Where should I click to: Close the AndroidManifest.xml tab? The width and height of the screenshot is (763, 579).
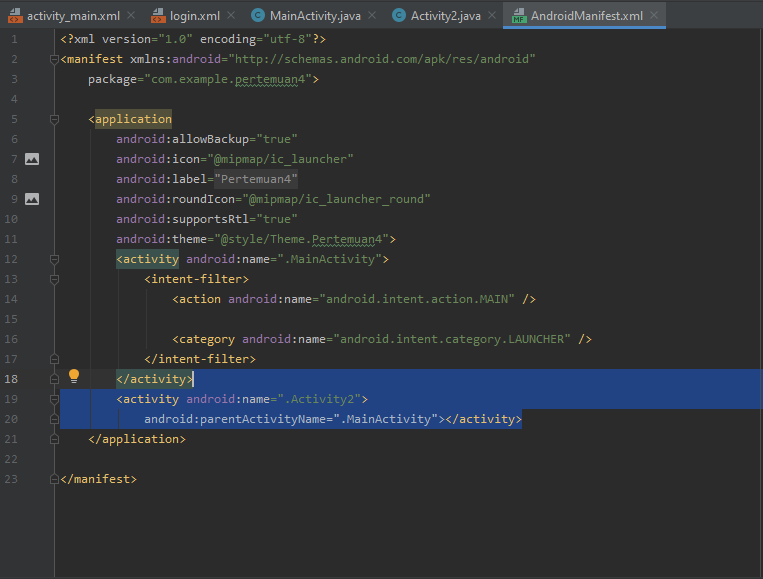(654, 16)
